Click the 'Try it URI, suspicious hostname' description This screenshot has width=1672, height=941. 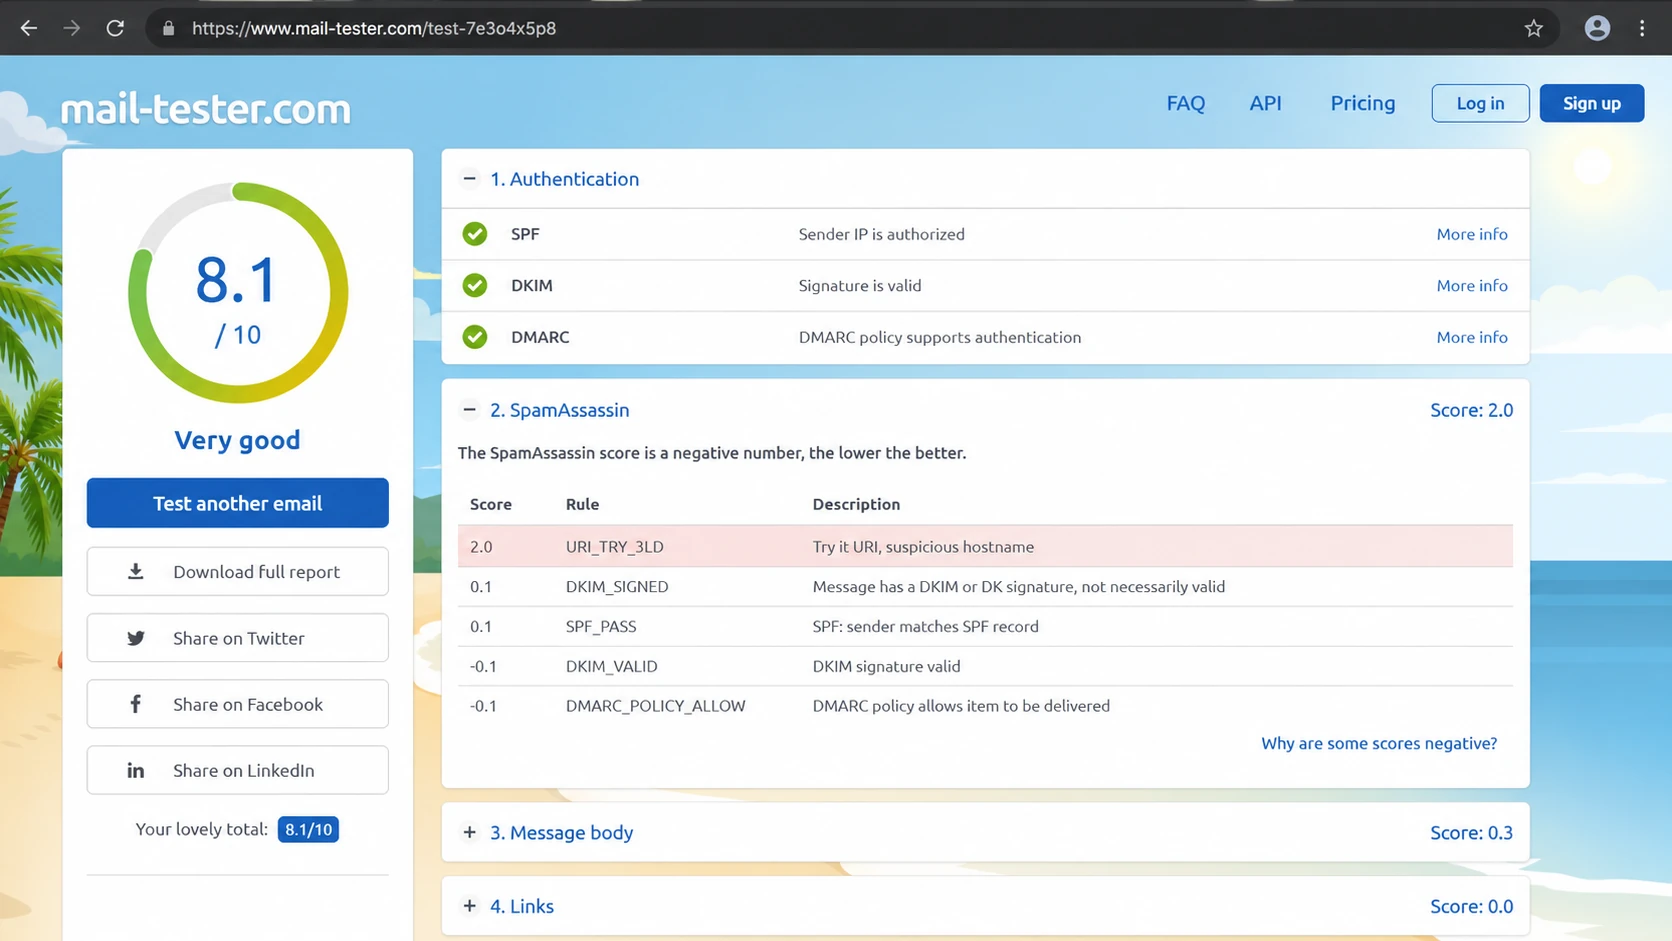click(923, 546)
